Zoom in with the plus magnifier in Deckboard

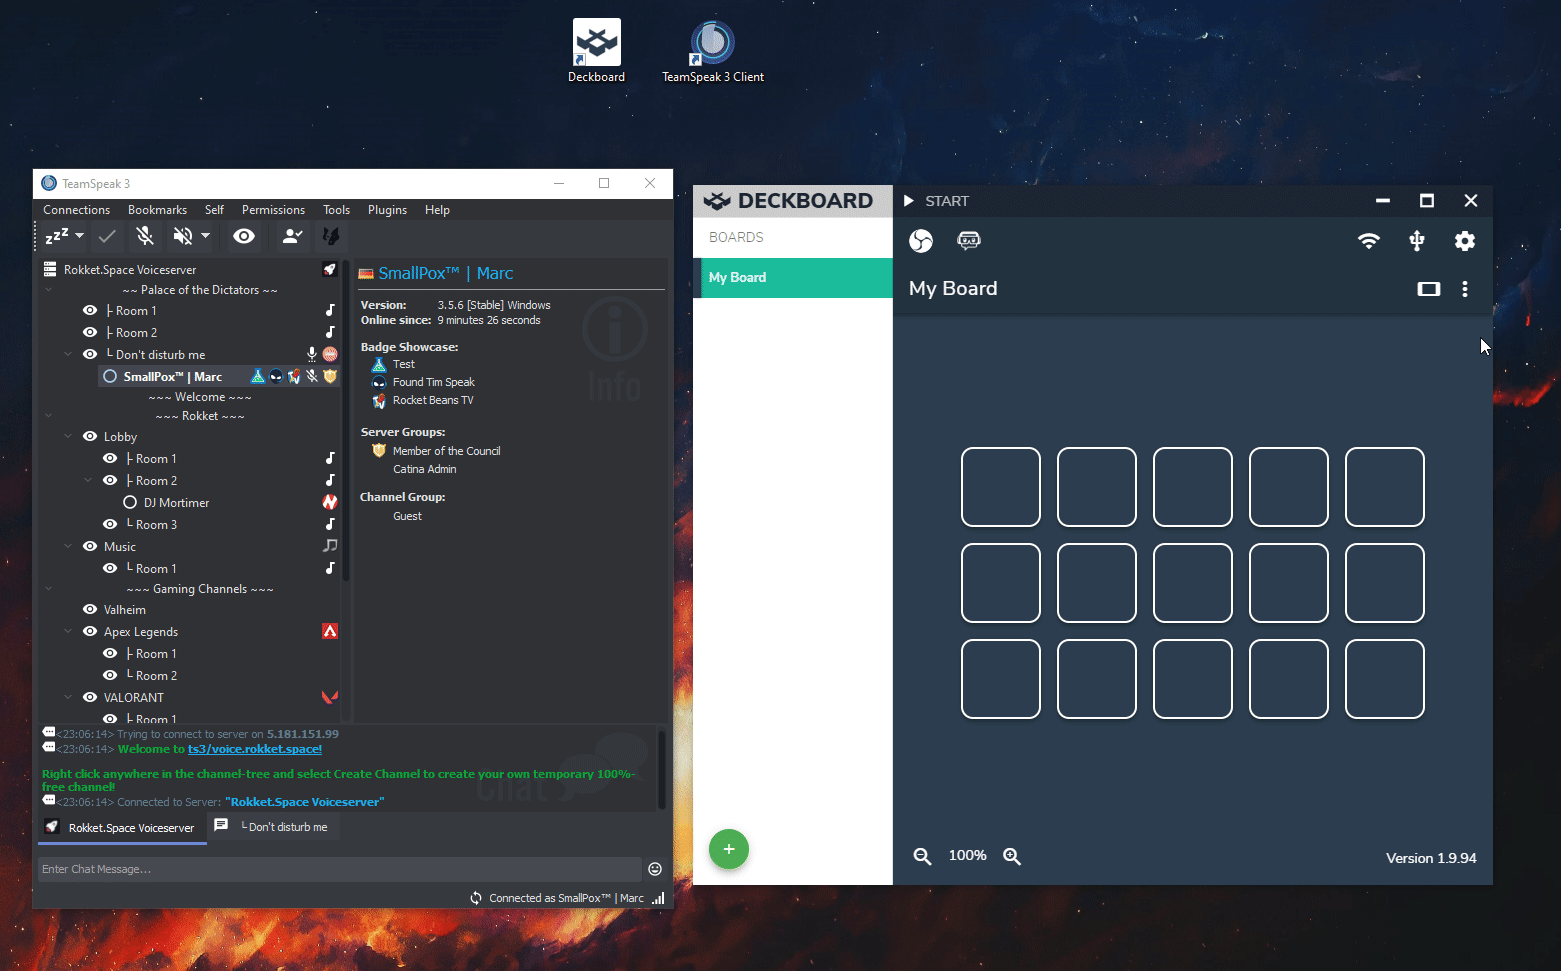[x=1012, y=856]
